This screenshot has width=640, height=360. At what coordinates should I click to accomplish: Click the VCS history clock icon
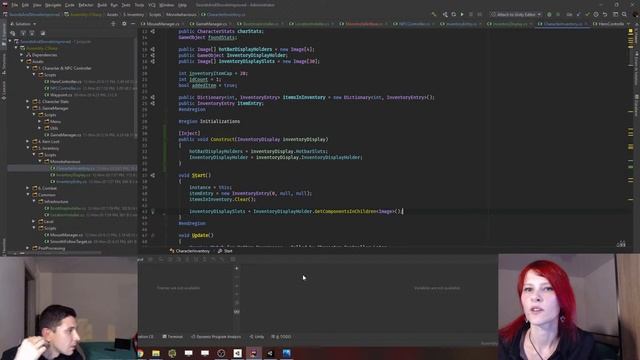(x=596, y=14)
